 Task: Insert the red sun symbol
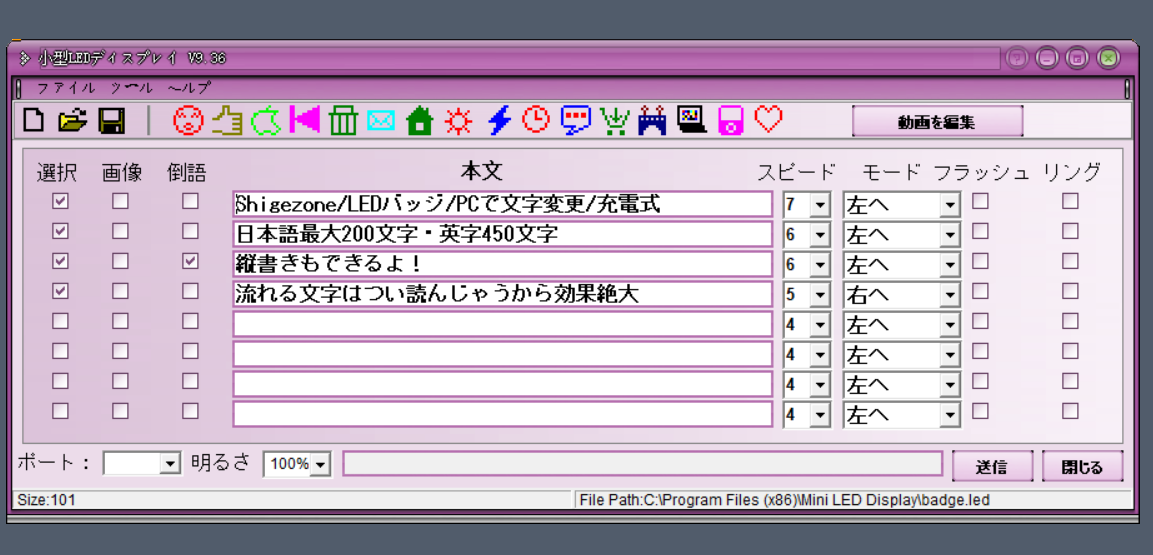(460, 120)
